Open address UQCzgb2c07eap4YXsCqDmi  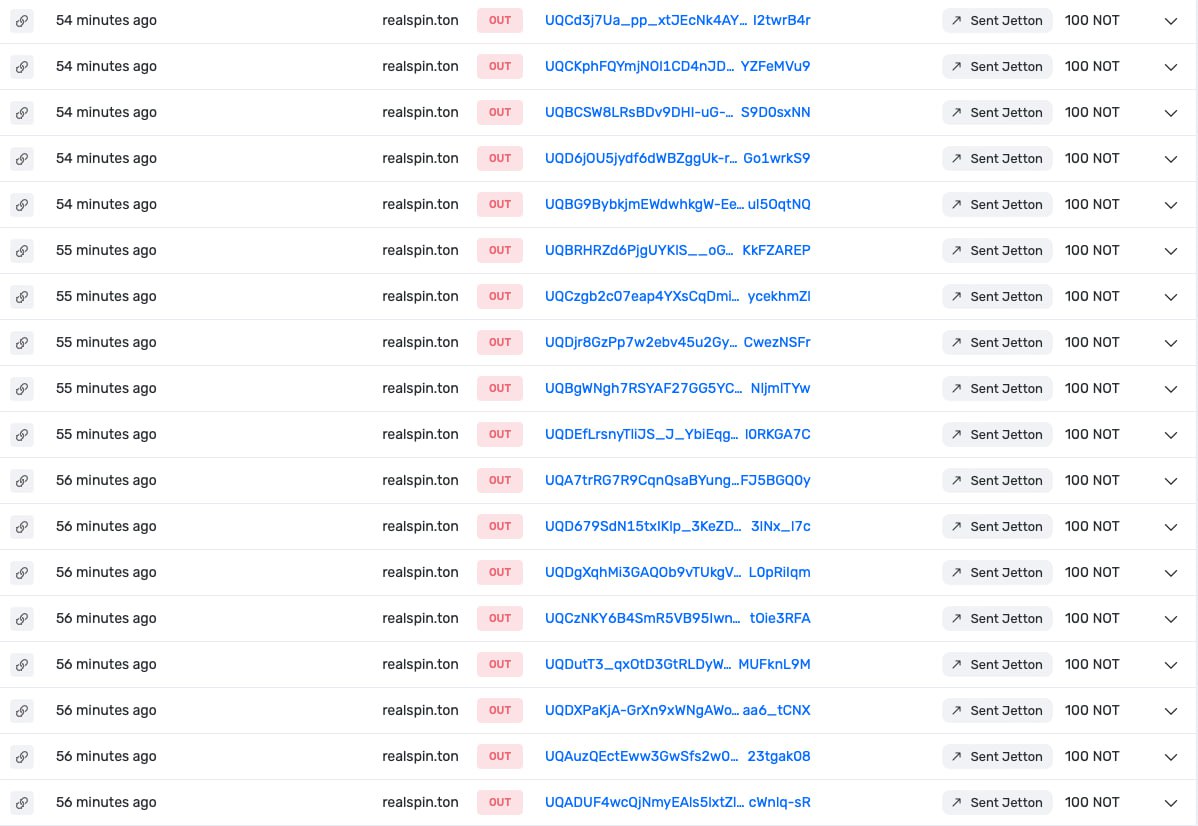point(678,296)
